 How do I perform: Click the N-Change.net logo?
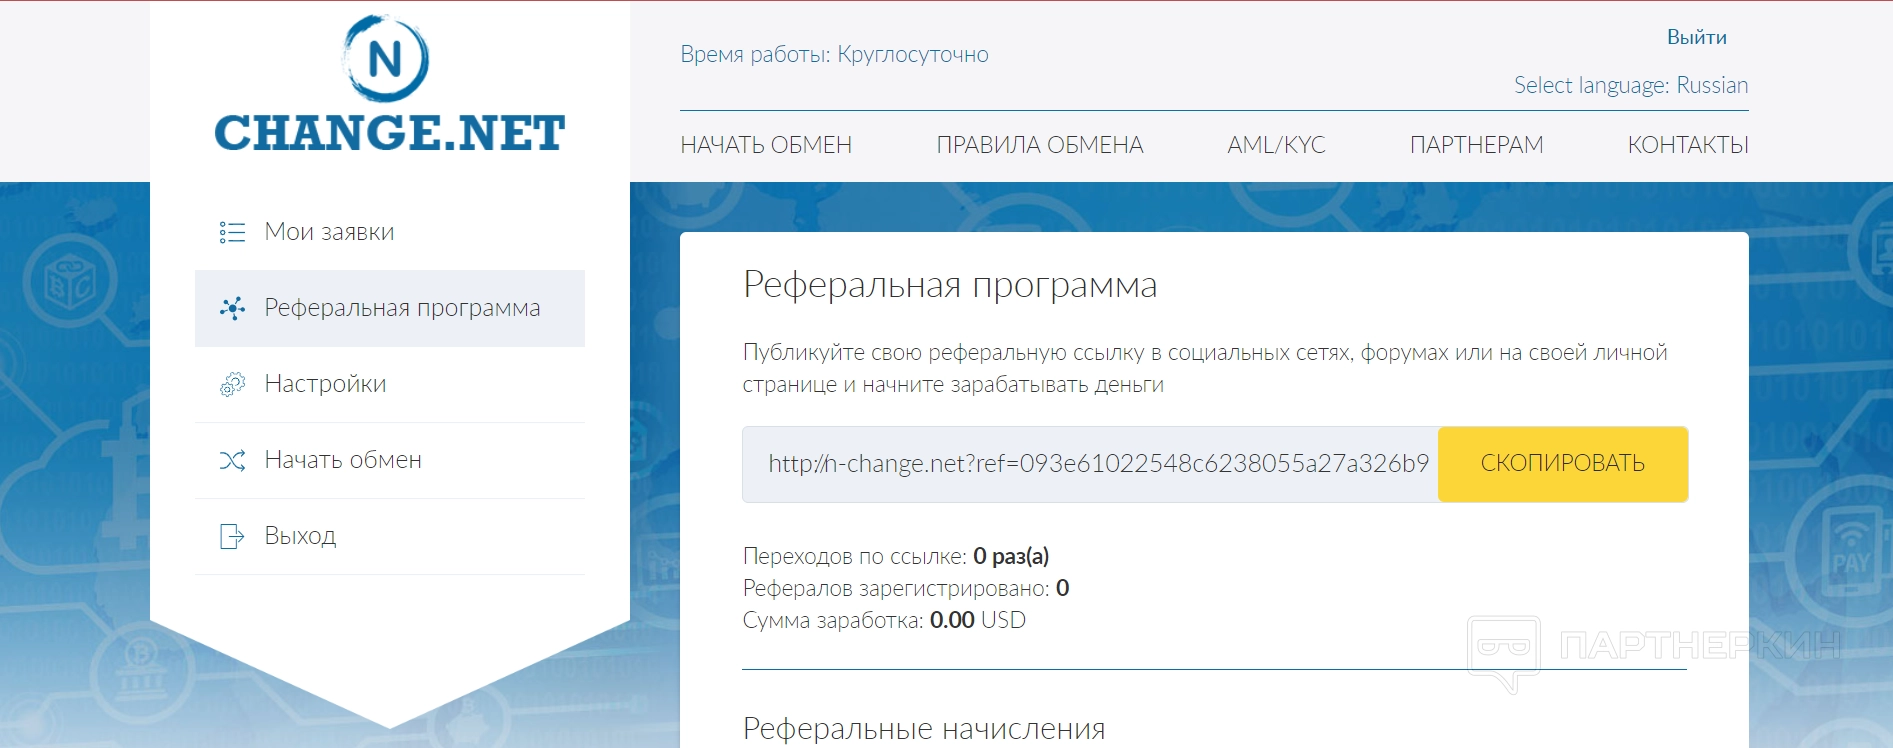pos(389,85)
